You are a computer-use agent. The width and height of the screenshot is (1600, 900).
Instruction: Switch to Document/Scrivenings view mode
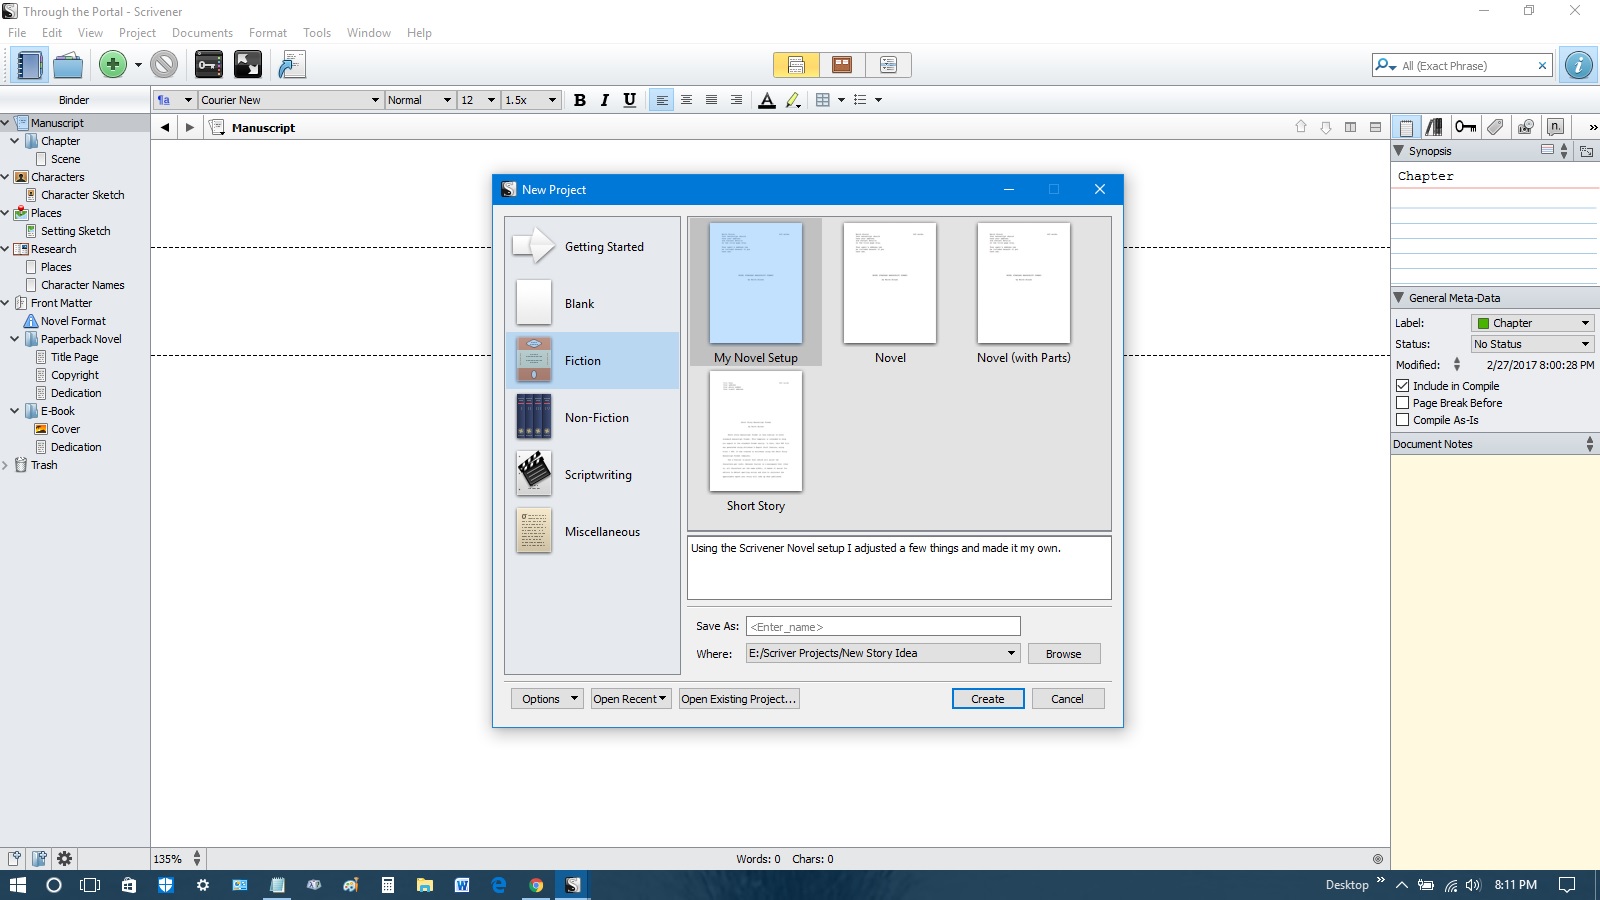pyautogui.click(x=796, y=65)
